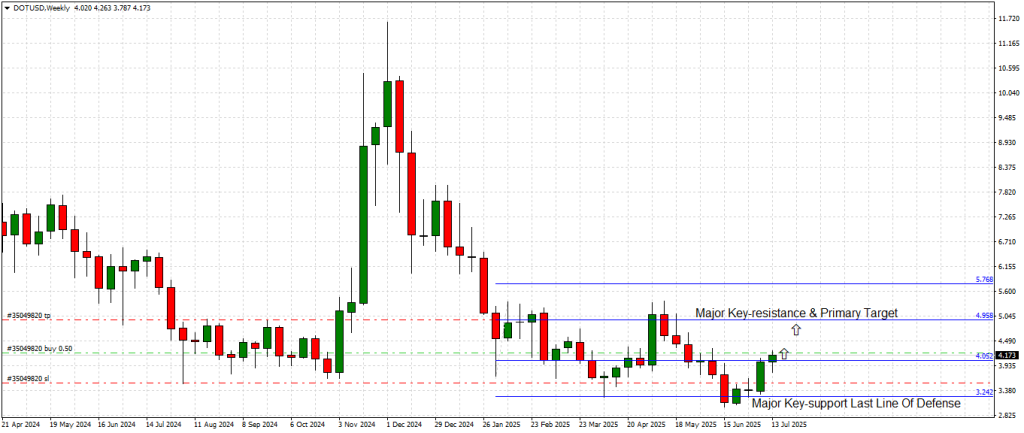This screenshot has width=1024, height=433.
Task: Click the 29 Dec 2024 date label
Action: click(454, 424)
